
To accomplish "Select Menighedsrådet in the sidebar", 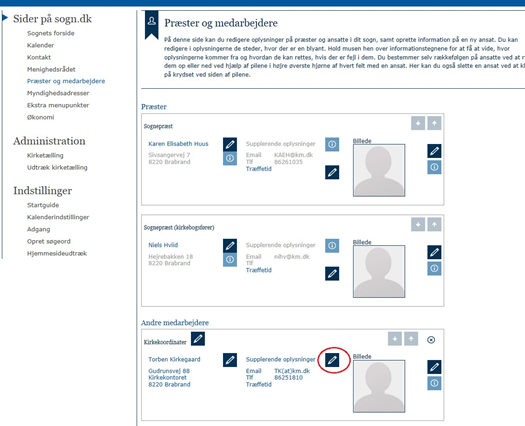I will click(51, 69).
